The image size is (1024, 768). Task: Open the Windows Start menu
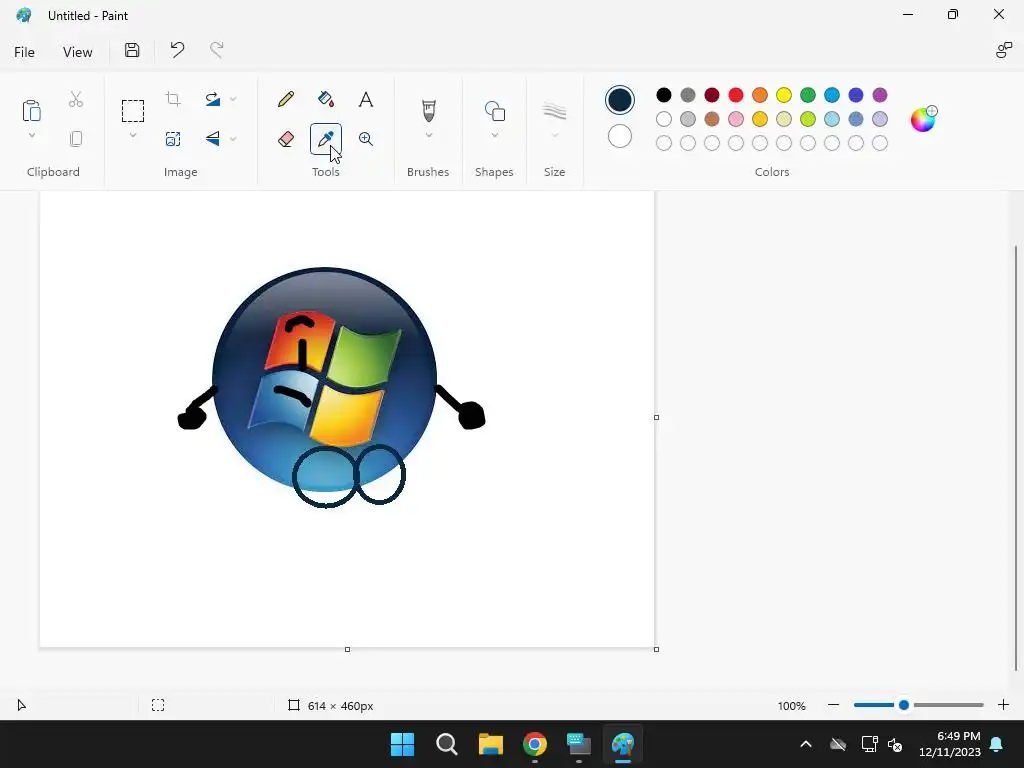tap(402, 744)
